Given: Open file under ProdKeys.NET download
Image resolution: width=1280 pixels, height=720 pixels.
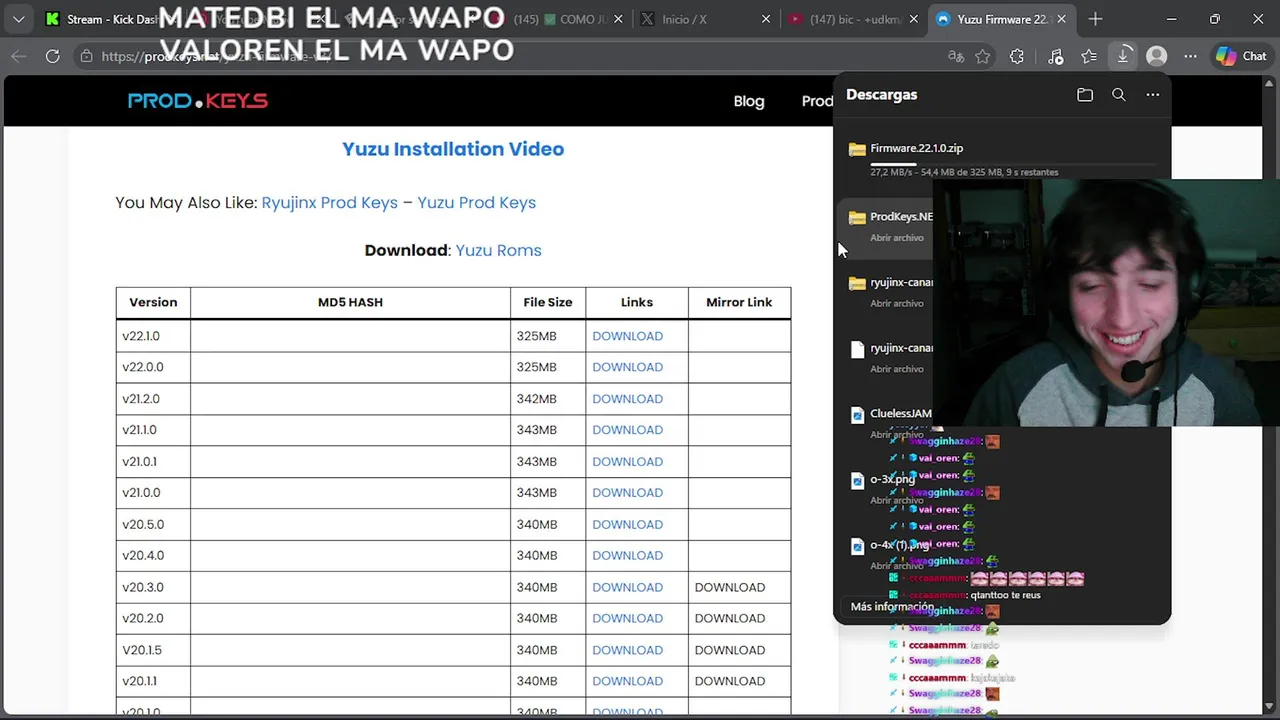Looking at the screenshot, I should [897, 238].
